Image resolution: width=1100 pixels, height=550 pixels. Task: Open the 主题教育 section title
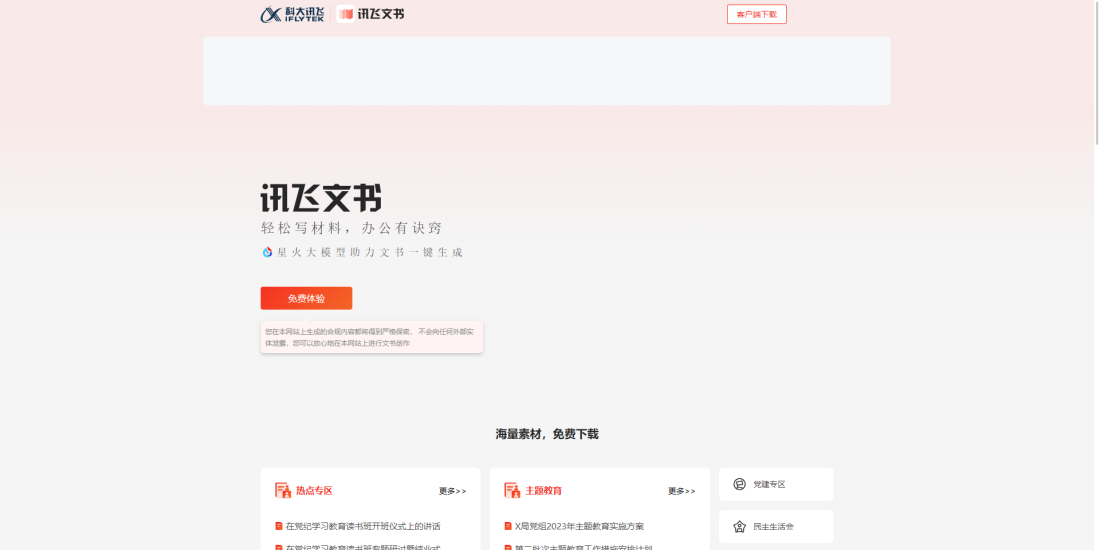tap(543, 490)
